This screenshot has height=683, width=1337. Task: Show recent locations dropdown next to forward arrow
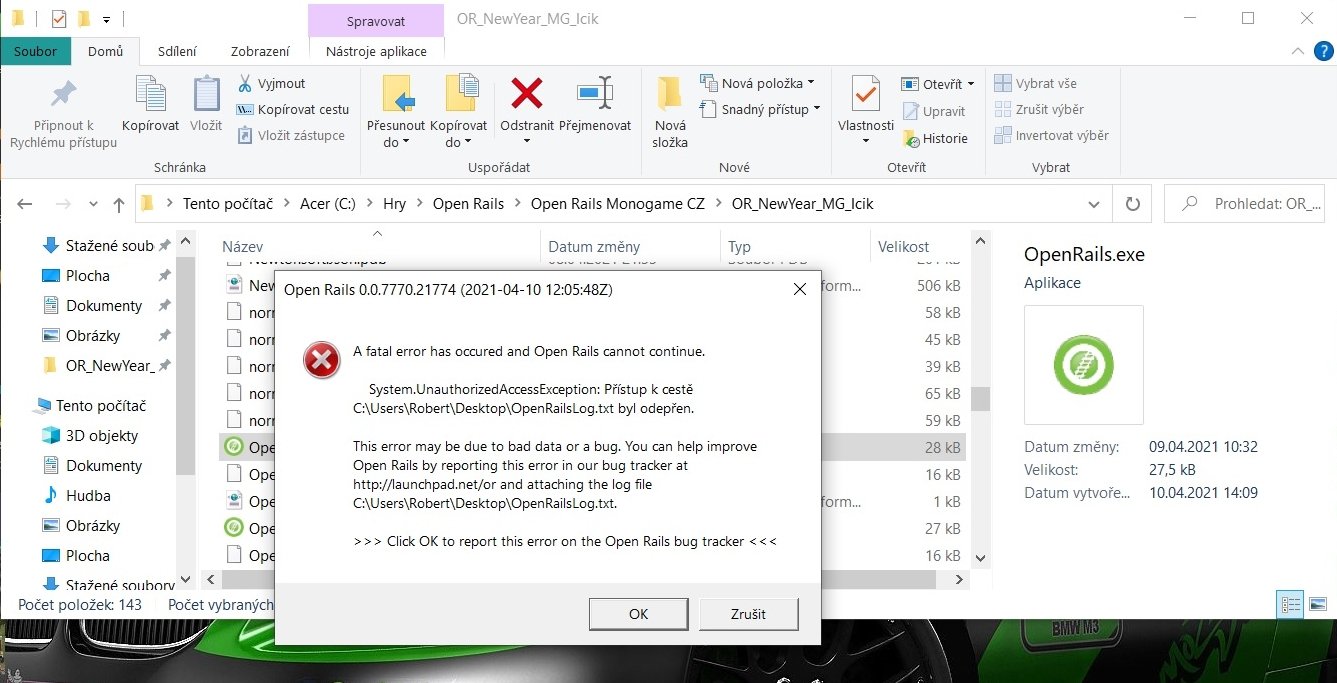(94, 204)
